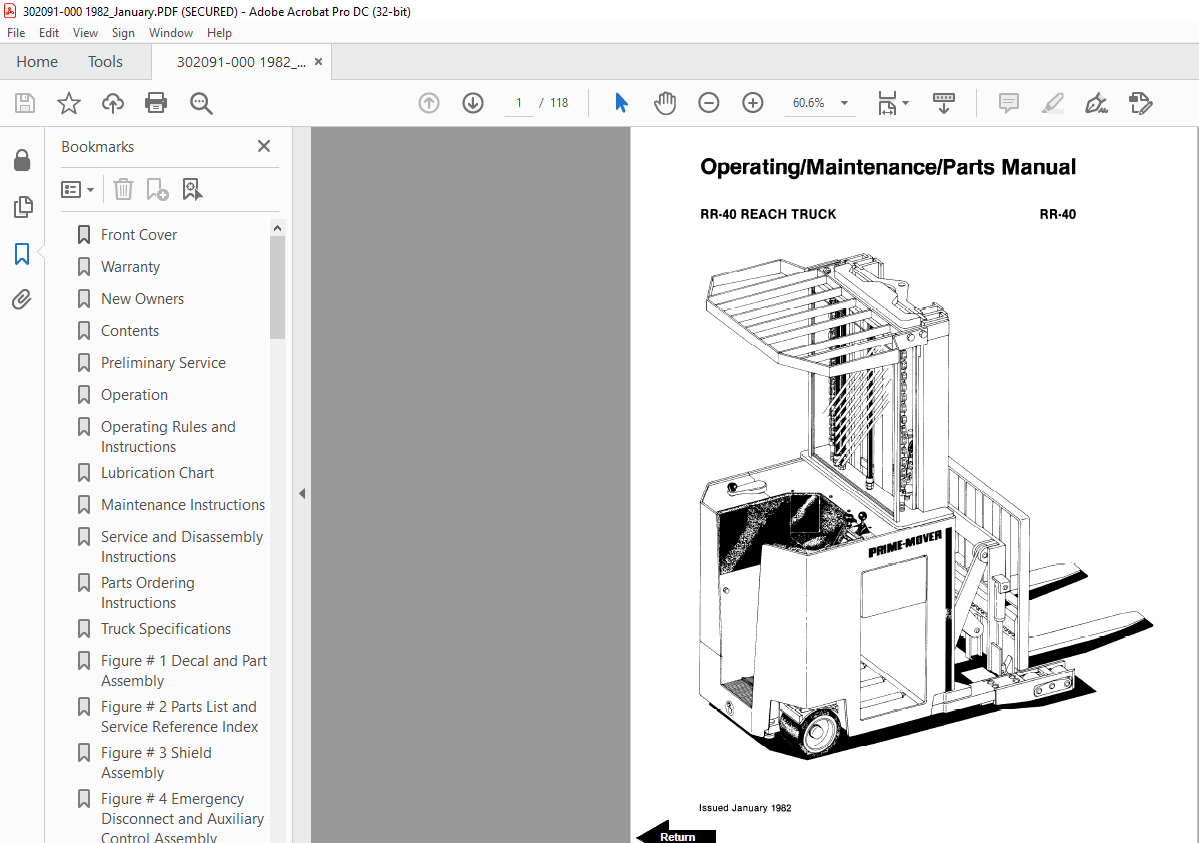
Task: Open the Help menu
Action: pos(219,33)
